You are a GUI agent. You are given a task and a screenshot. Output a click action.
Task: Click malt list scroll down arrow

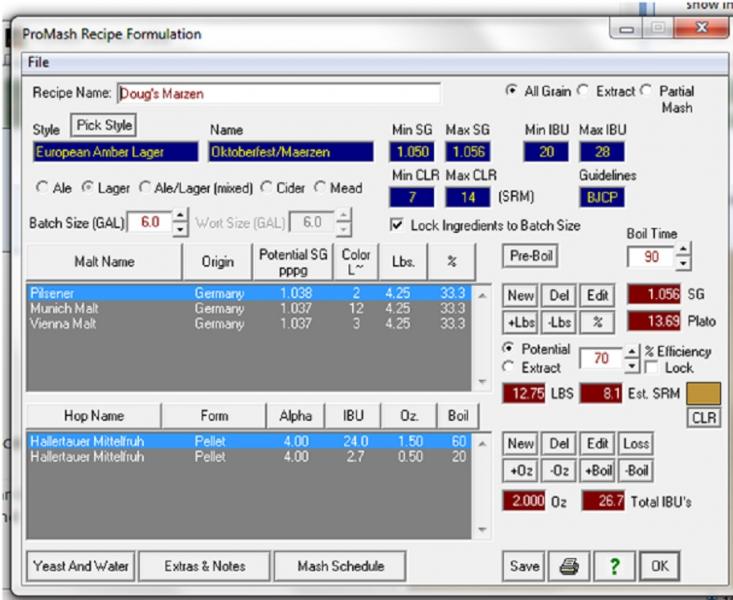(482, 382)
